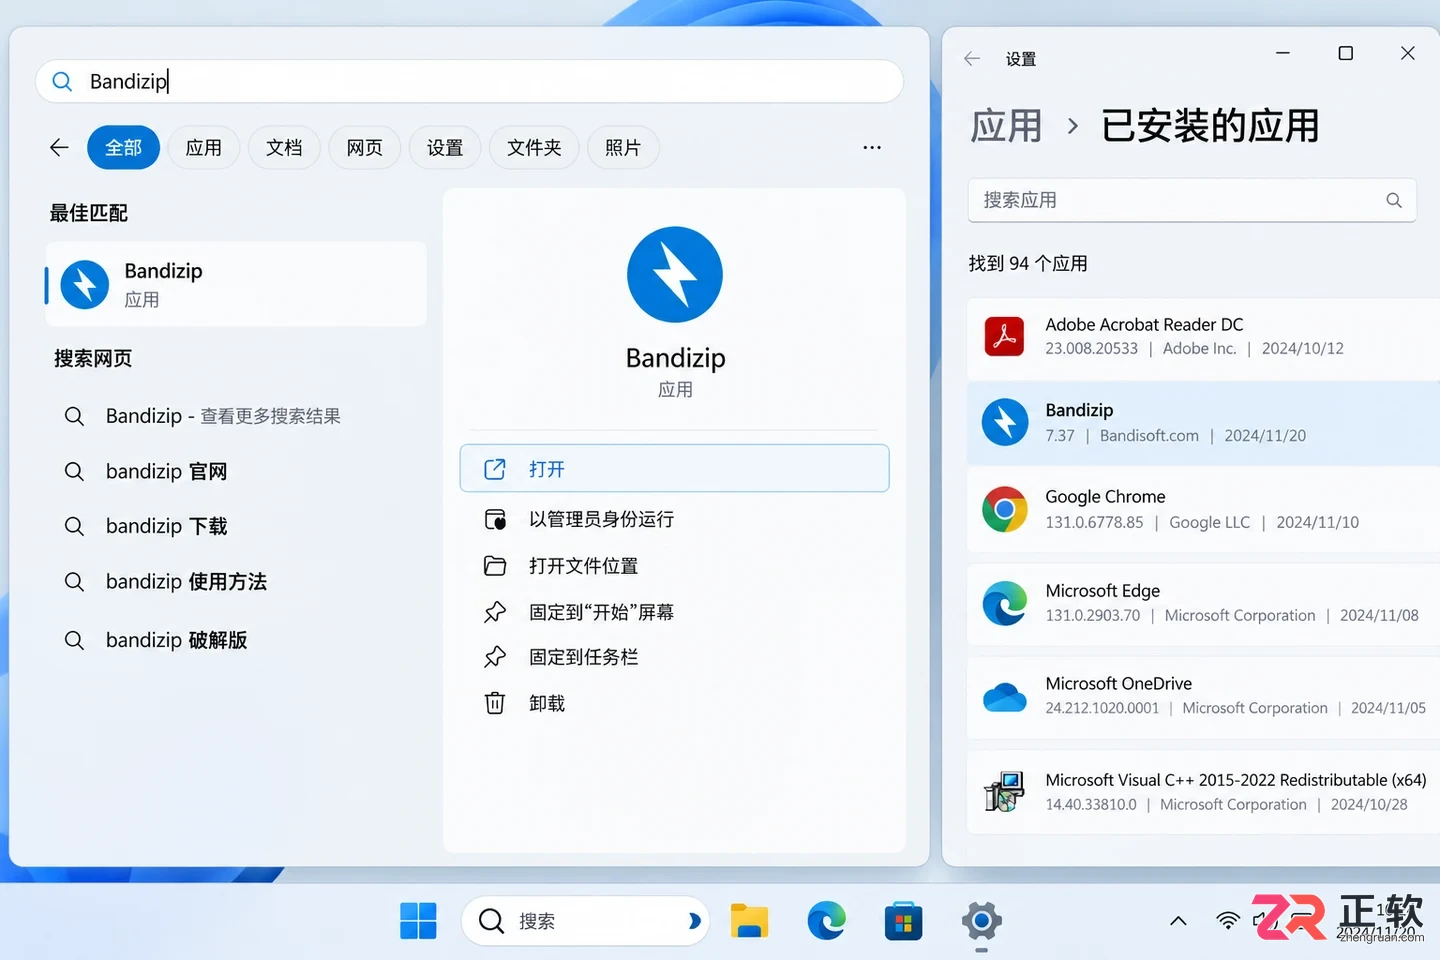This screenshot has width=1440, height=960.
Task: Click the Visual C++ Redistributable installer icon
Action: 1005,792
